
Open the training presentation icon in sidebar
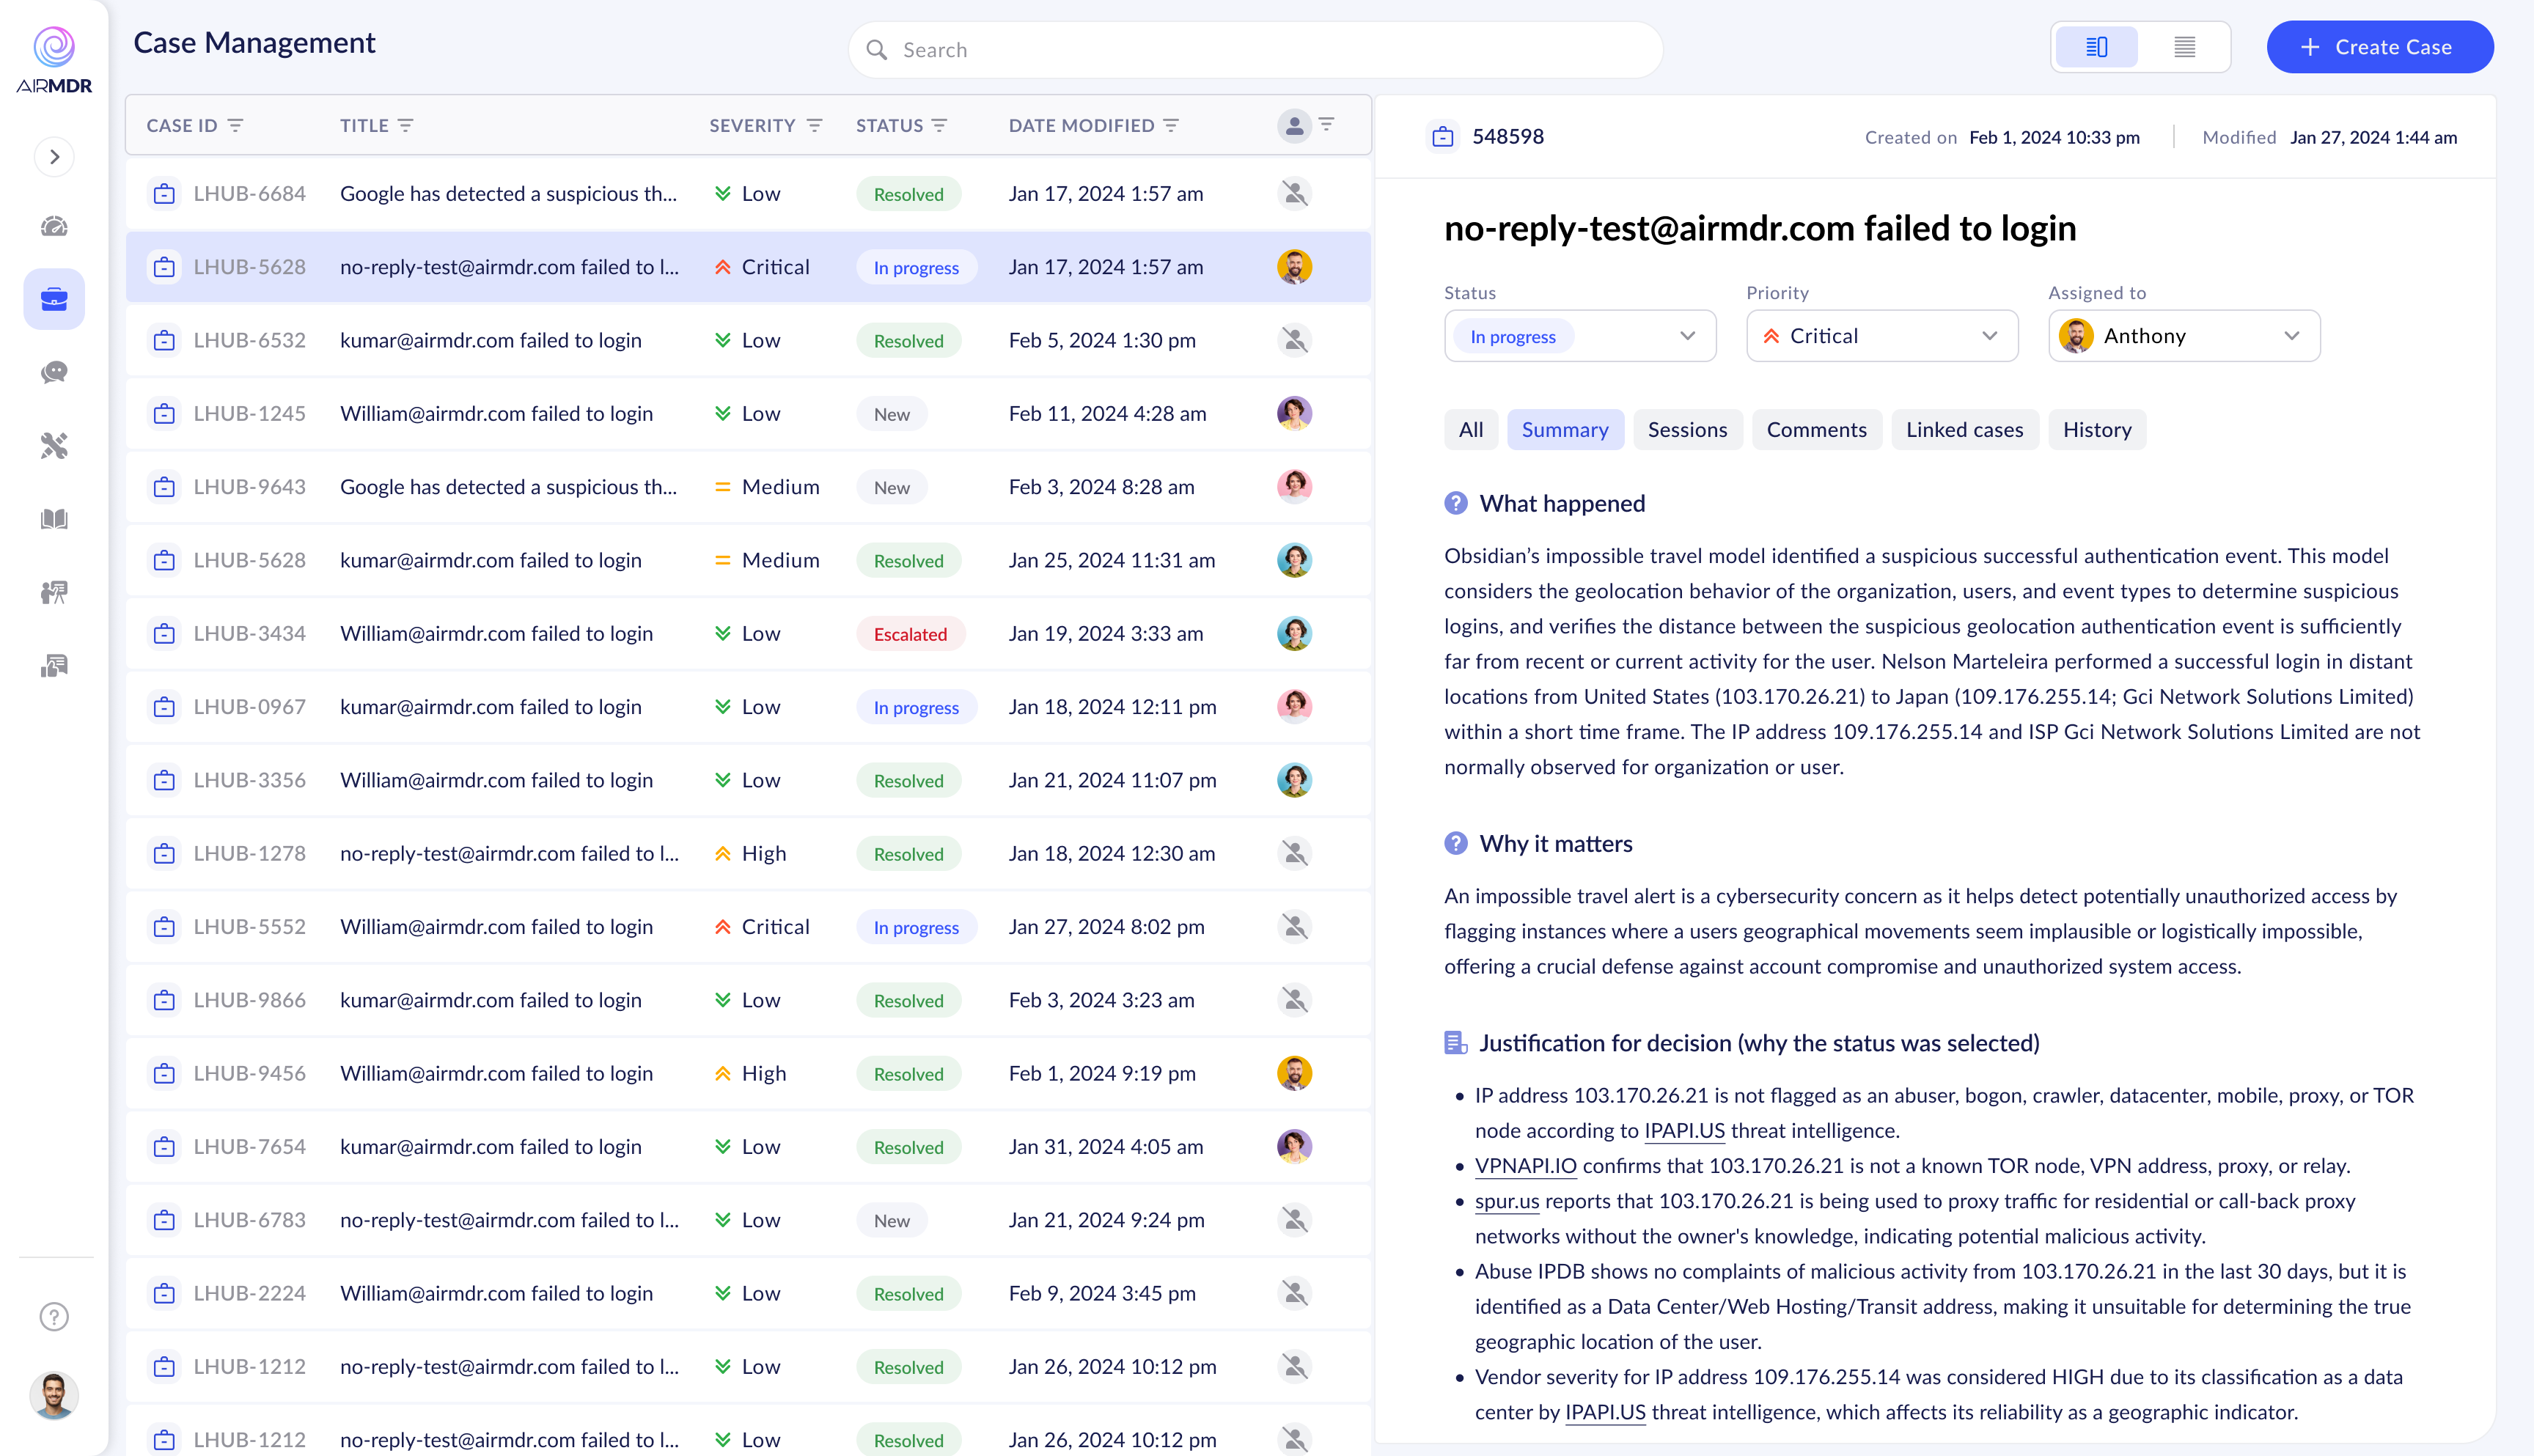55,592
